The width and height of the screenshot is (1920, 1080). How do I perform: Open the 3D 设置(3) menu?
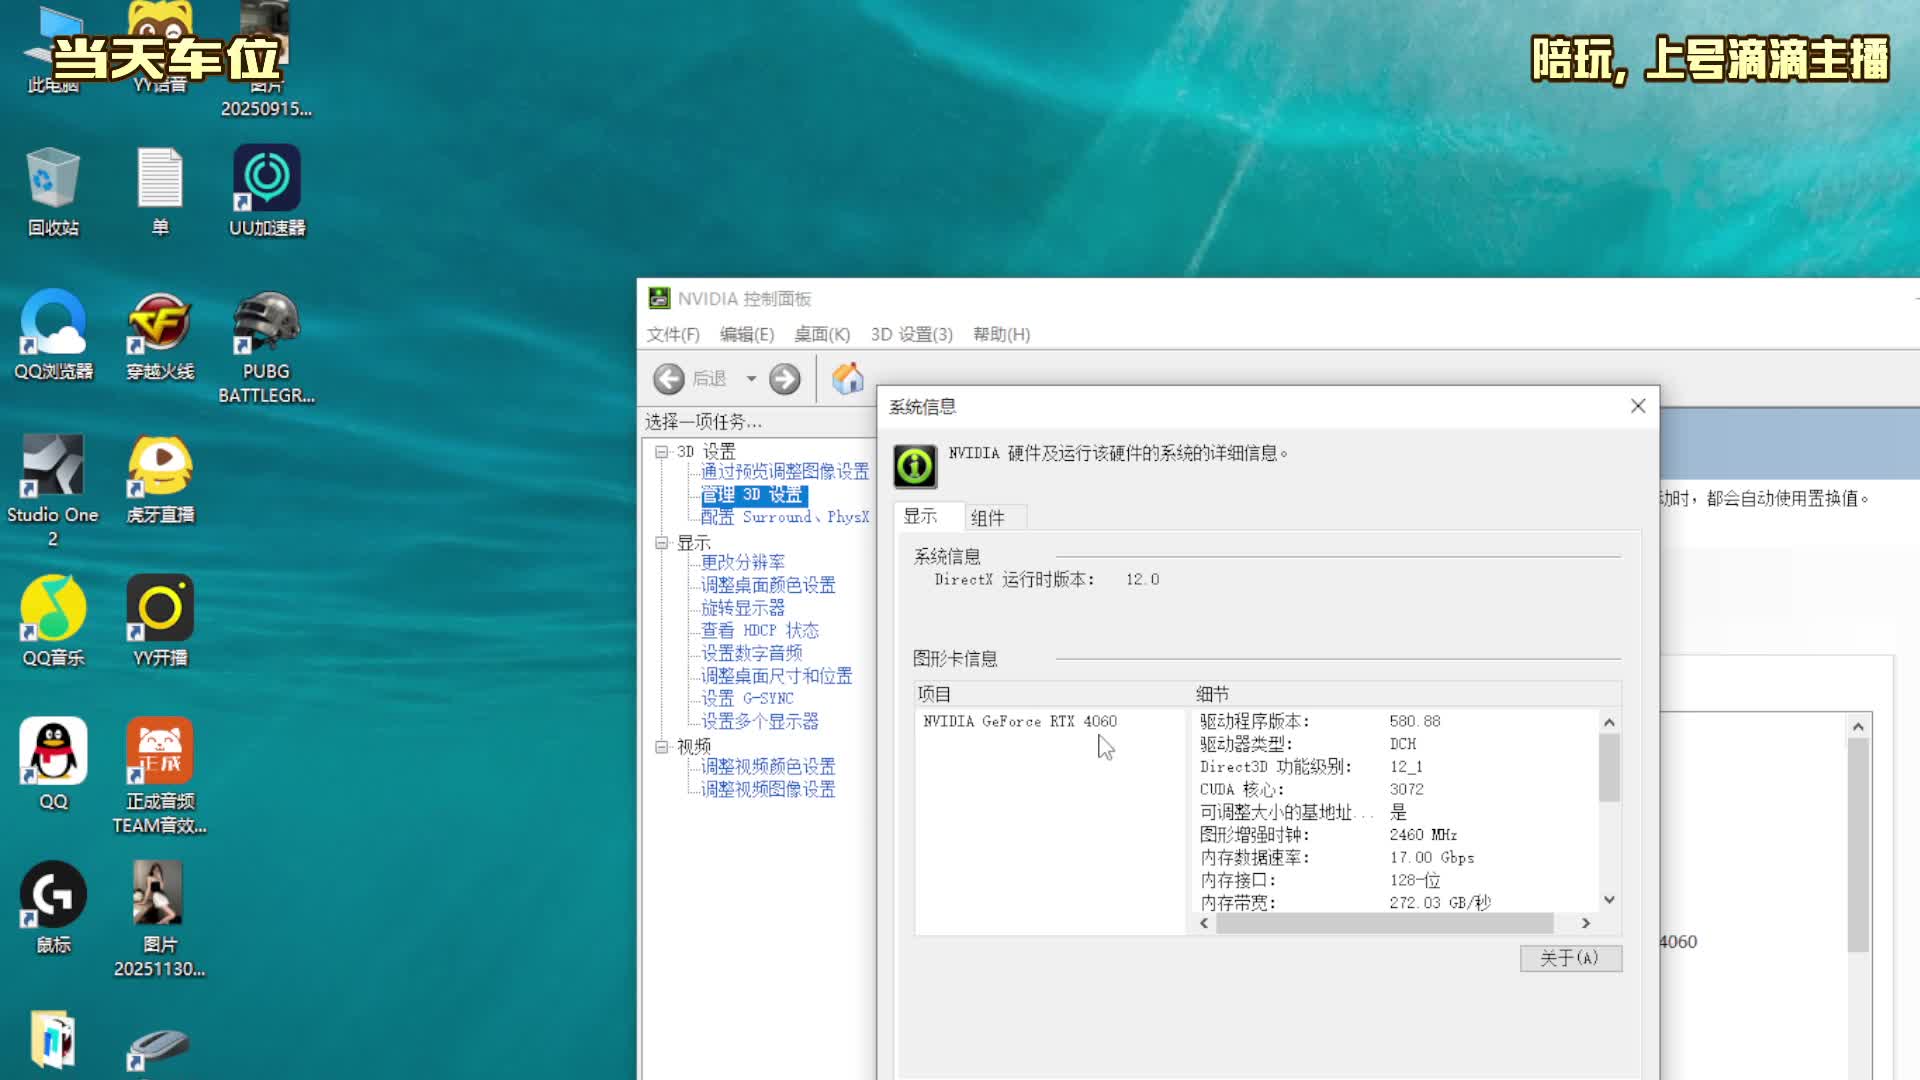[911, 334]
